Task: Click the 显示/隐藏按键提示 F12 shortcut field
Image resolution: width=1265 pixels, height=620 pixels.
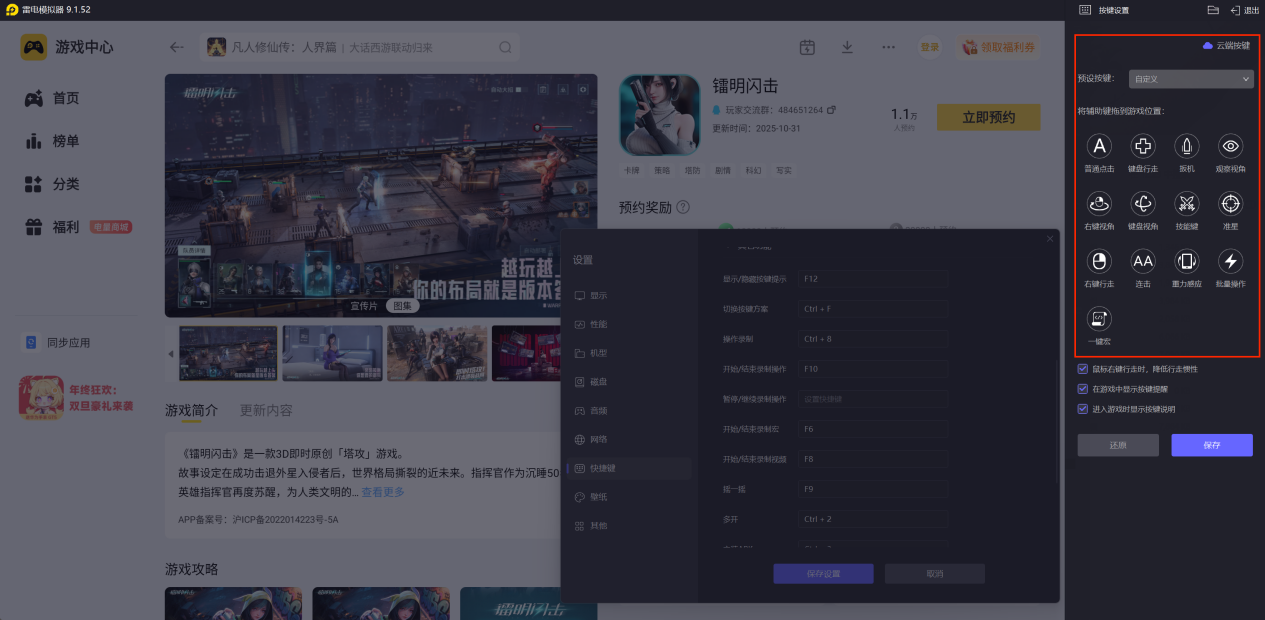Action: pos(873,279)
